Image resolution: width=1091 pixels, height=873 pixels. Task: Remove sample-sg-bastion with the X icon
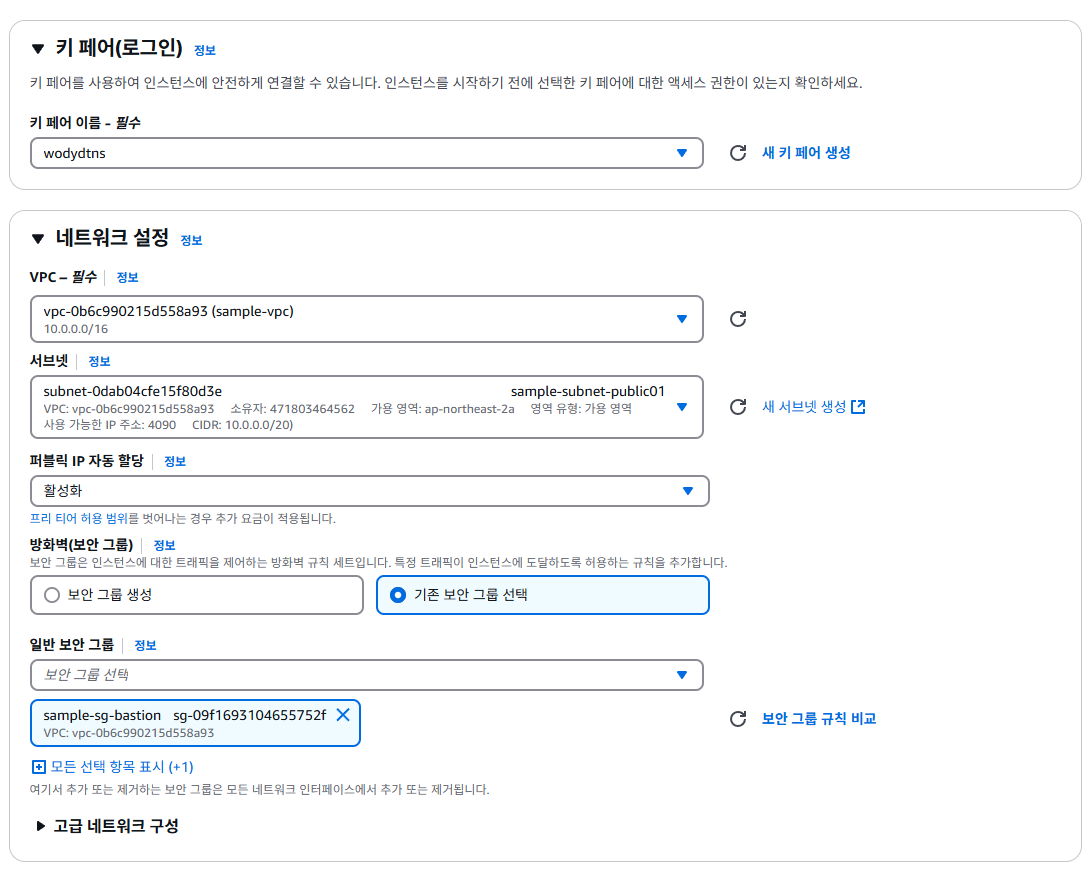pos(343,714)
